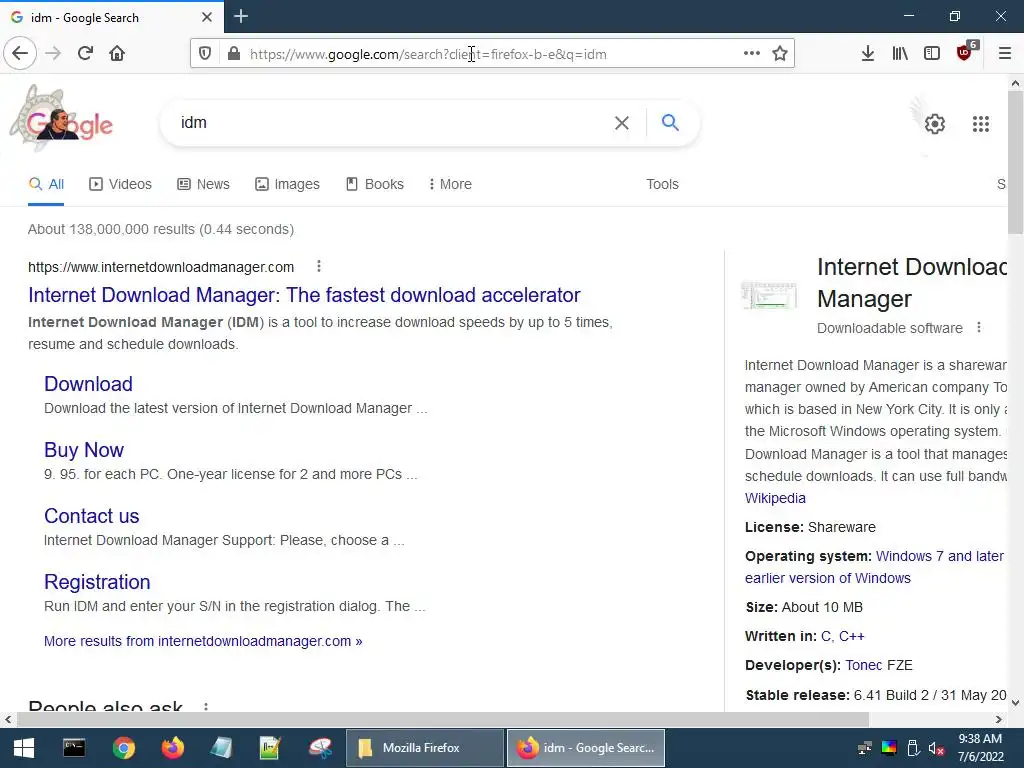
Task: Switch to News results
Action: [x=203, y=184]
